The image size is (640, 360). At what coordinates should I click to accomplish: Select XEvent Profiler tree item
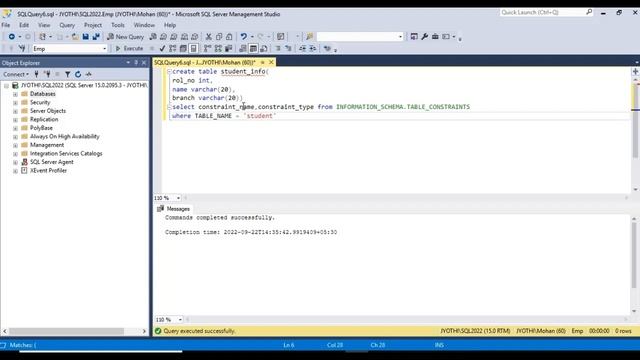tap(48, 171)
